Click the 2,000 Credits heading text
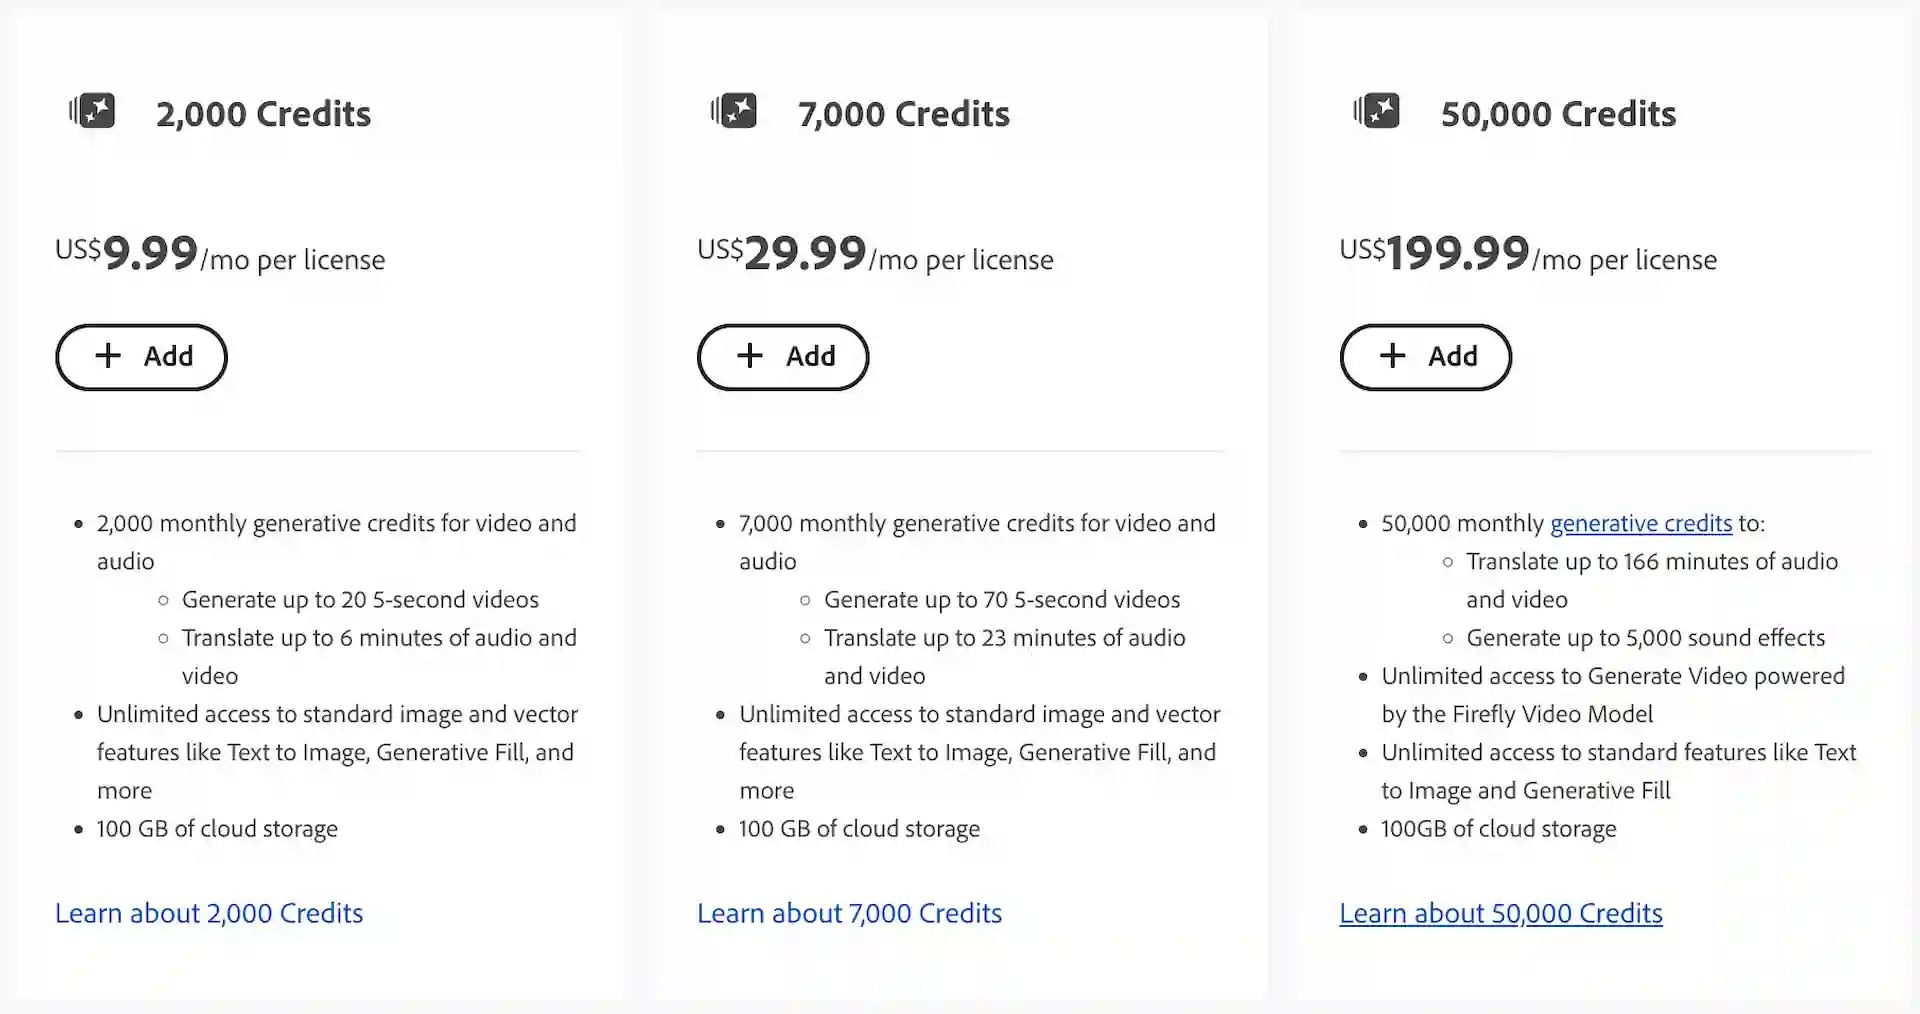Viewport: 1920px width, 1014px height. tap(263, 114)
